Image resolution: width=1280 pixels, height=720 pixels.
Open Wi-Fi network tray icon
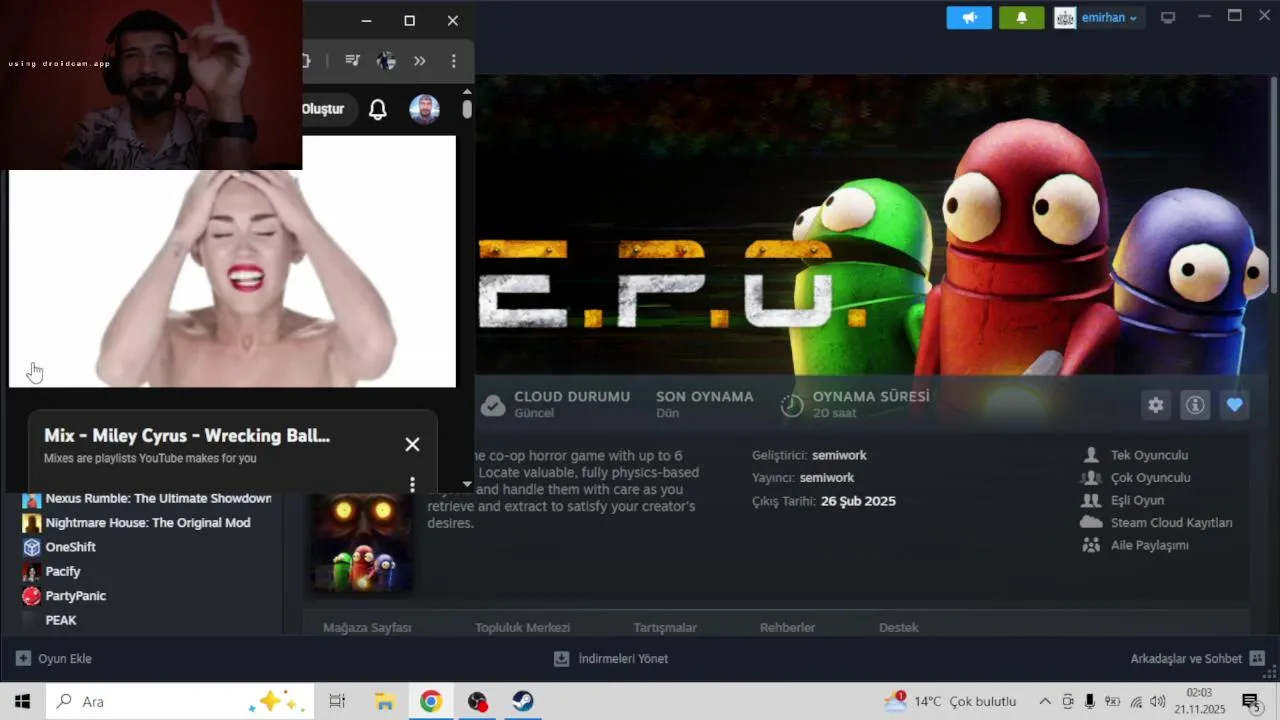(1136, 701)
